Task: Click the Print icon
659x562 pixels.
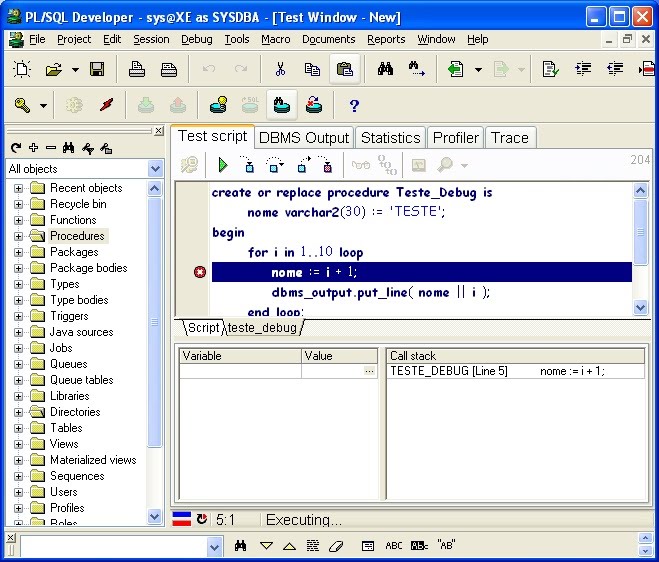Action: click(137, 69)
